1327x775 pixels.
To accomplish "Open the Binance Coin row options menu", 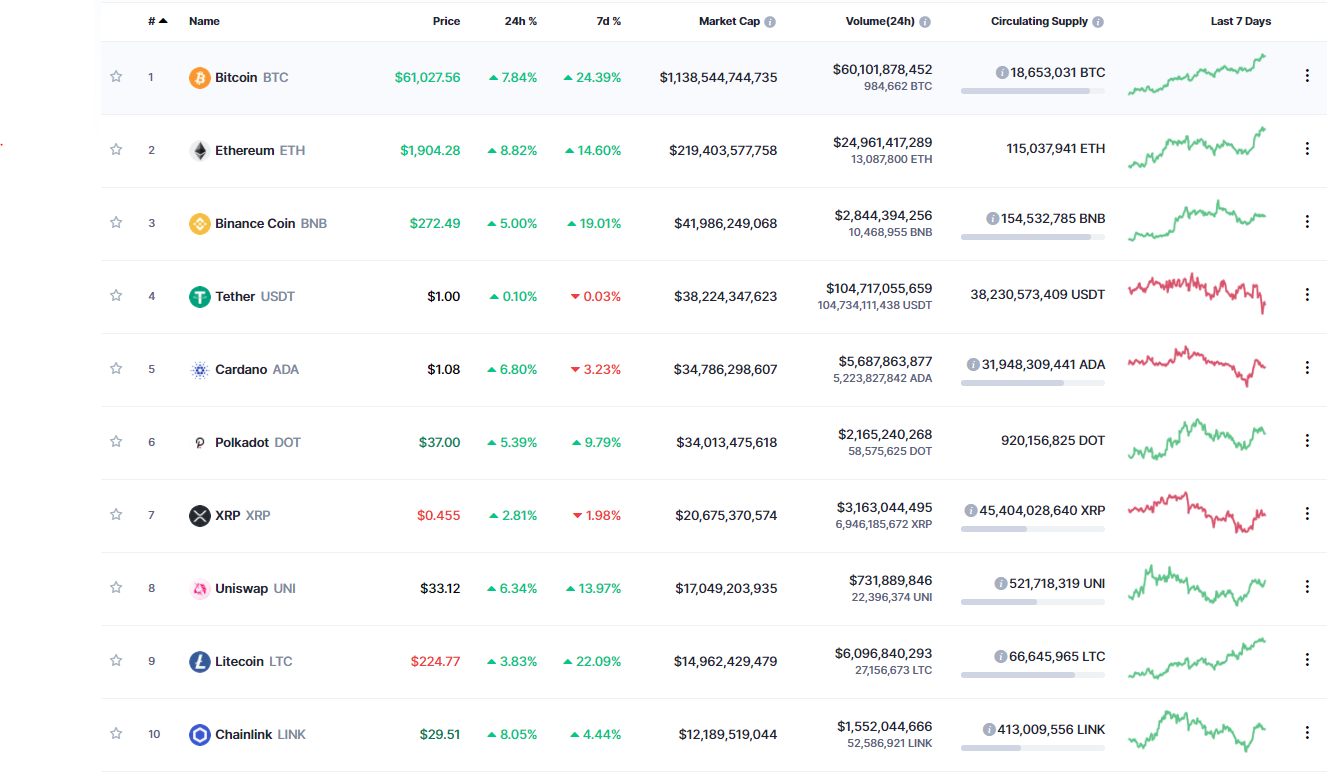I will click(x=1307, y=221).
